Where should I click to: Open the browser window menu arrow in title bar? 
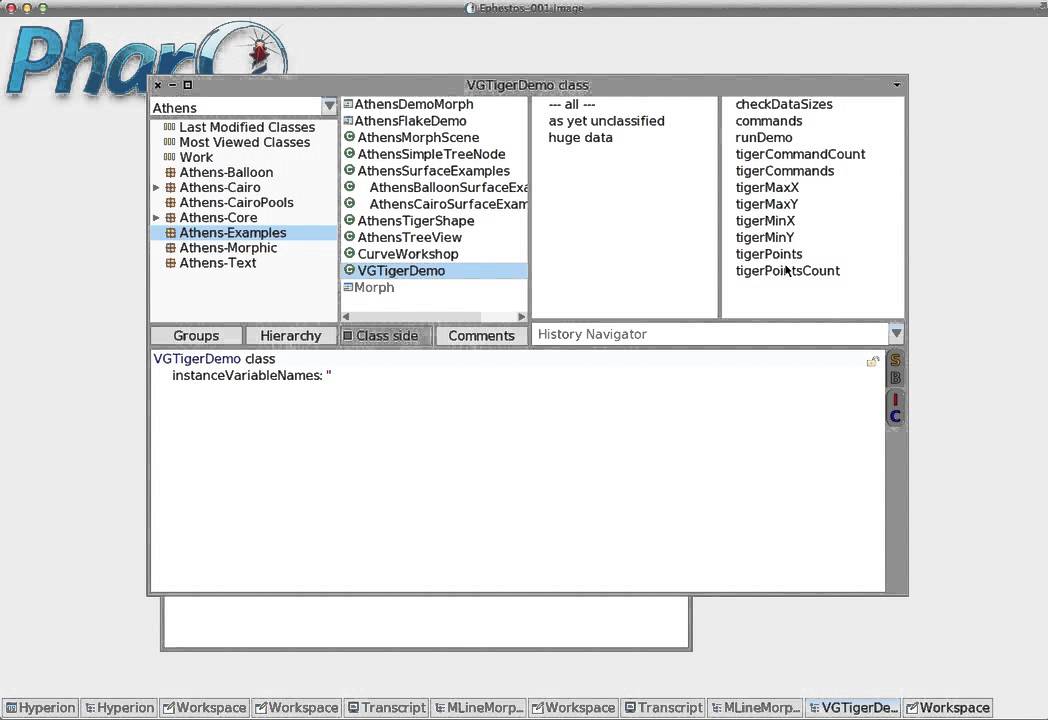[897, 85]
